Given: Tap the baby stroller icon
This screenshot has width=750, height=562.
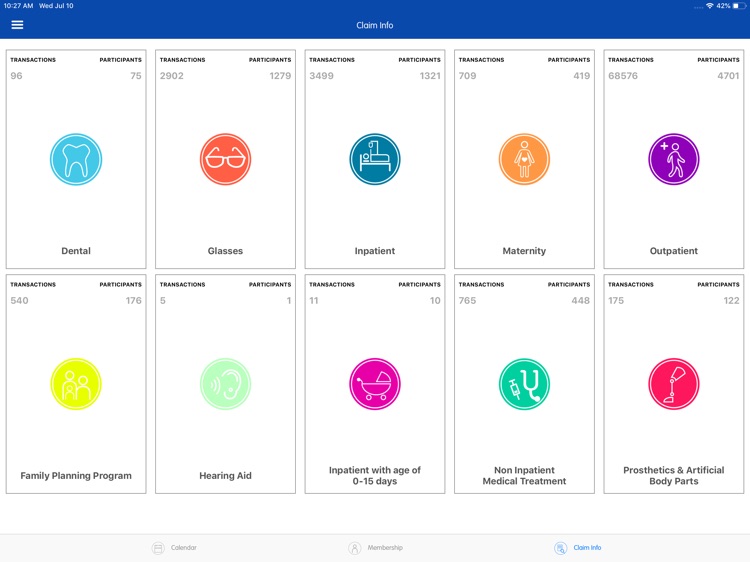Looking at the screenshot, I should (375, 384).
